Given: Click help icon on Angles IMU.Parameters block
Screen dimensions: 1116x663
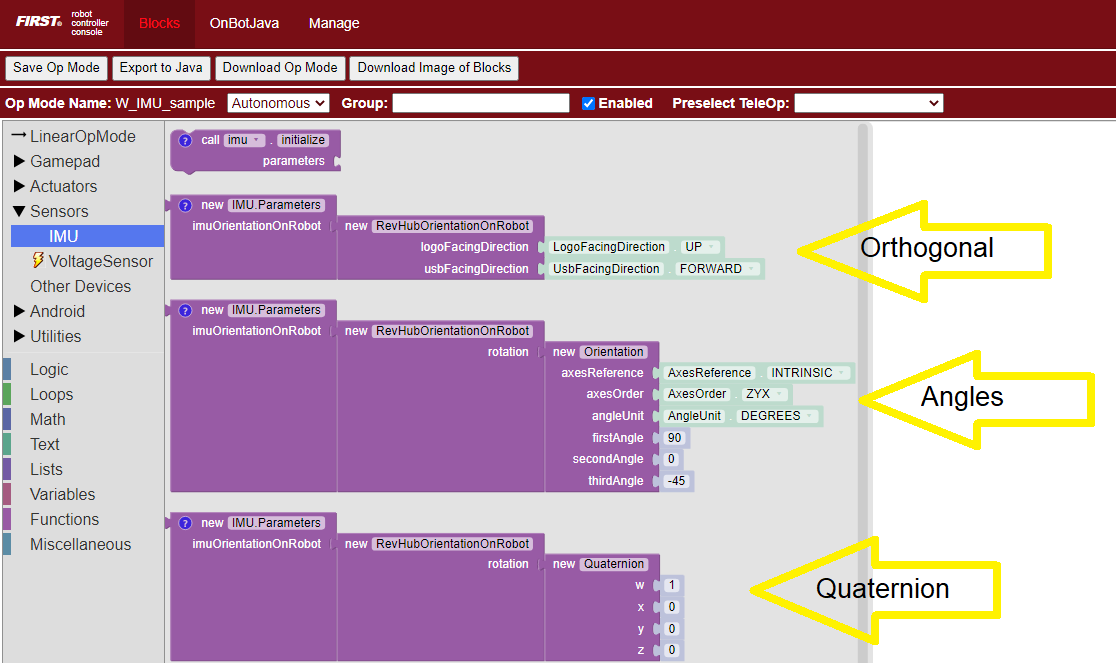Looking at the screenshot, I should pos(185,310).
